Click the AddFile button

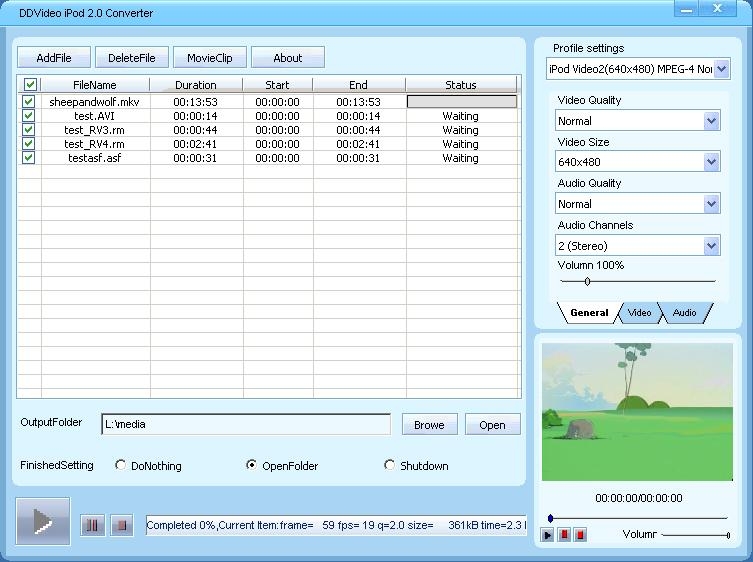tap(54, 58)
